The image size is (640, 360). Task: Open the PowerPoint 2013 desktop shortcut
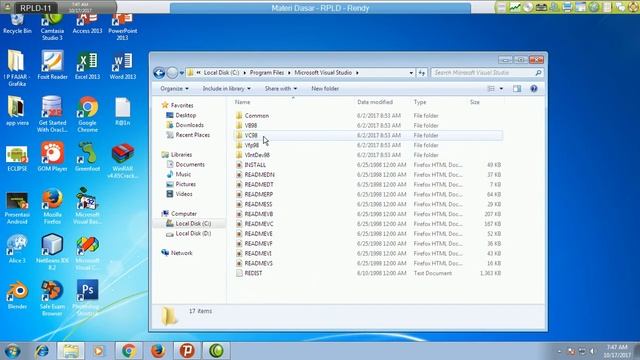click(x=122, y=27)
